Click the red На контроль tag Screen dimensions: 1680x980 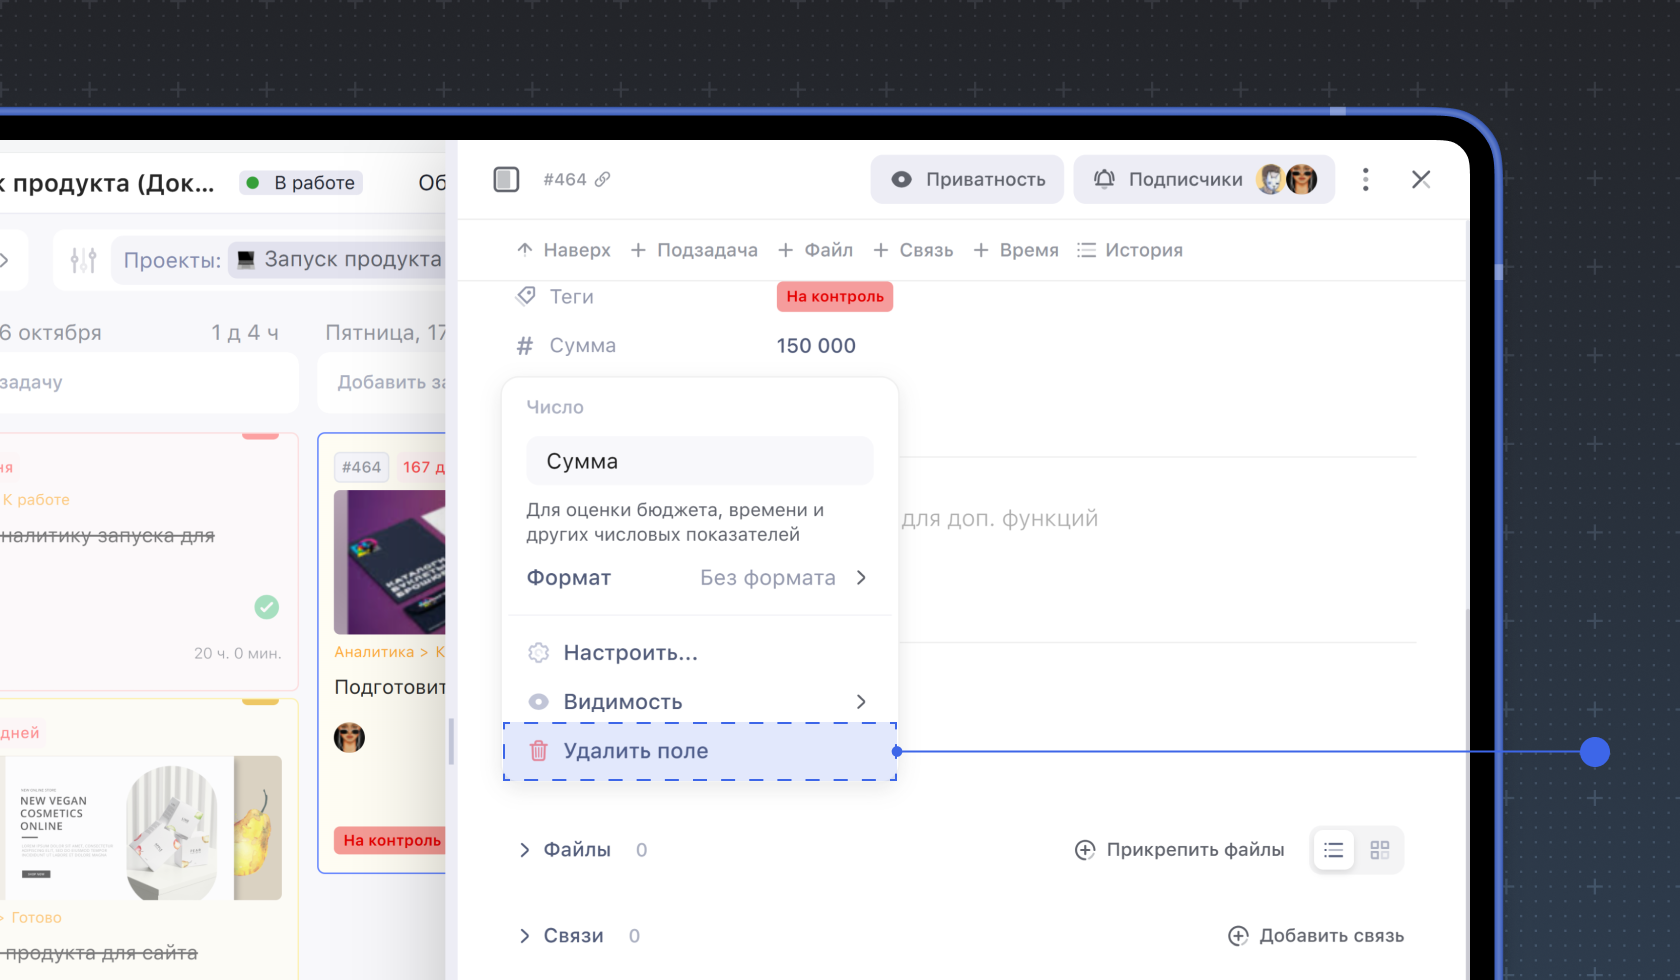click(835, 297)
